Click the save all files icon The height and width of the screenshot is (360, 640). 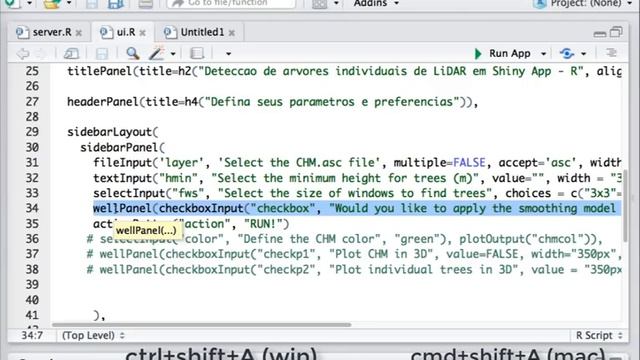coord(115,4)
